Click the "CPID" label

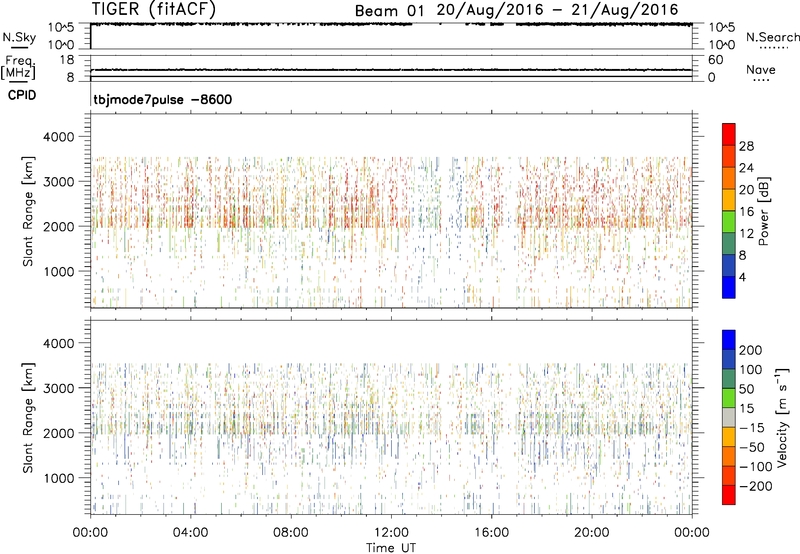click(22, 95)
